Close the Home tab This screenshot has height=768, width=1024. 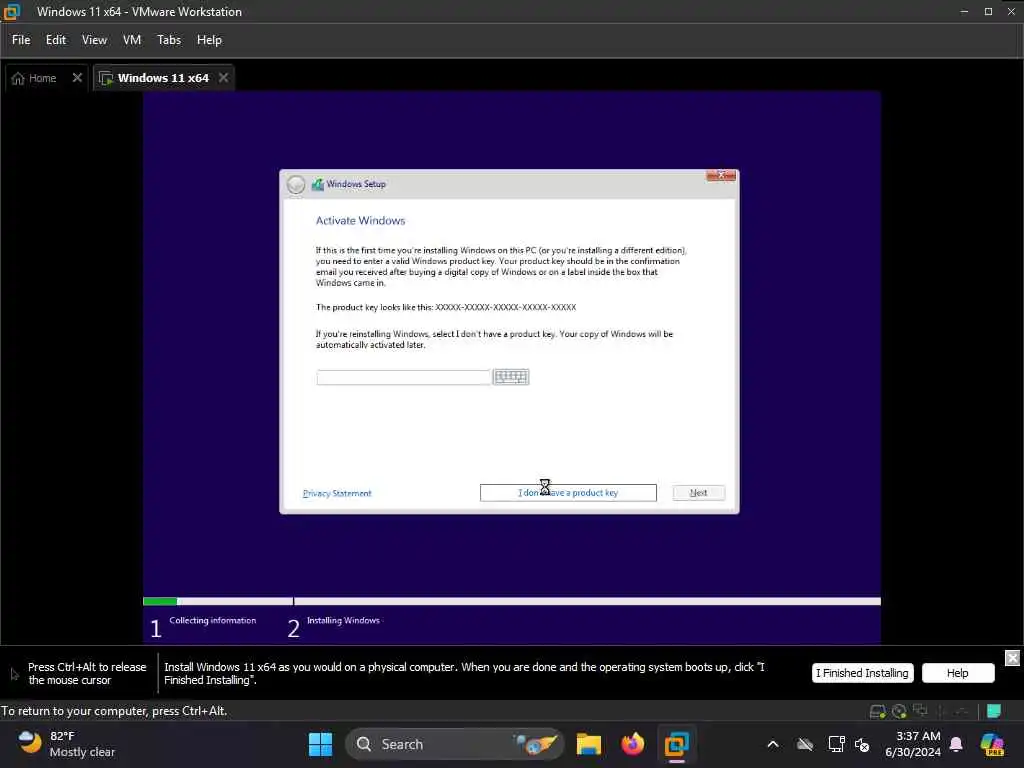click(x=77, y=78)
